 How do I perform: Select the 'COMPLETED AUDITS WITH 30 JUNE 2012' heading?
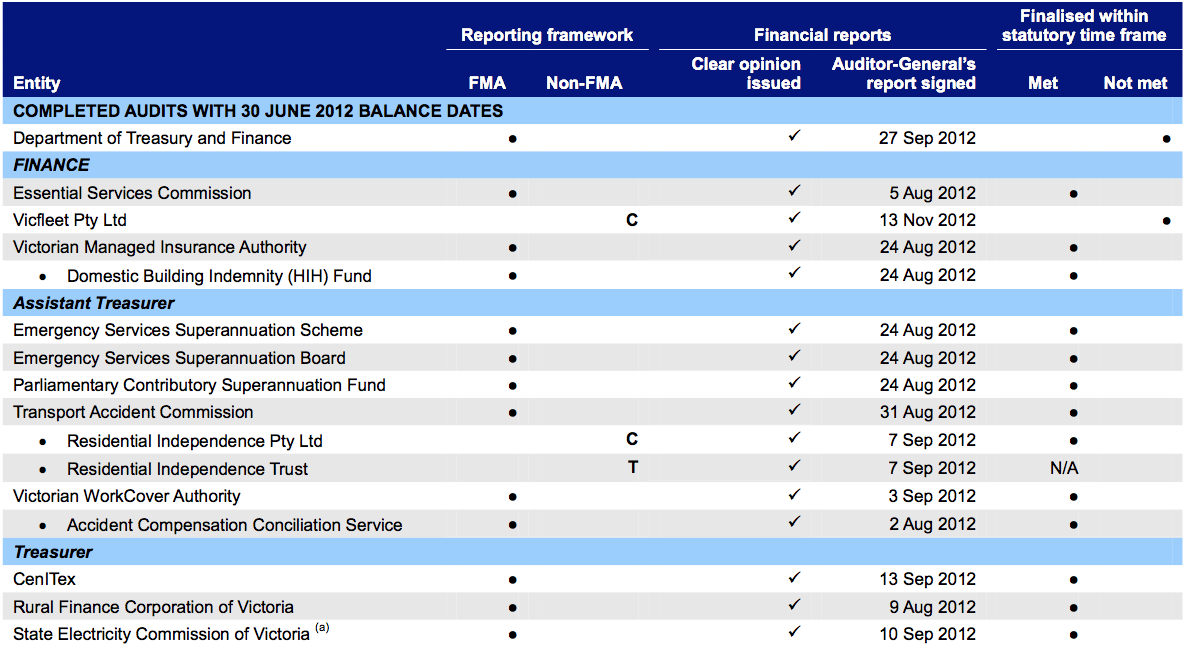pos(258,111)
